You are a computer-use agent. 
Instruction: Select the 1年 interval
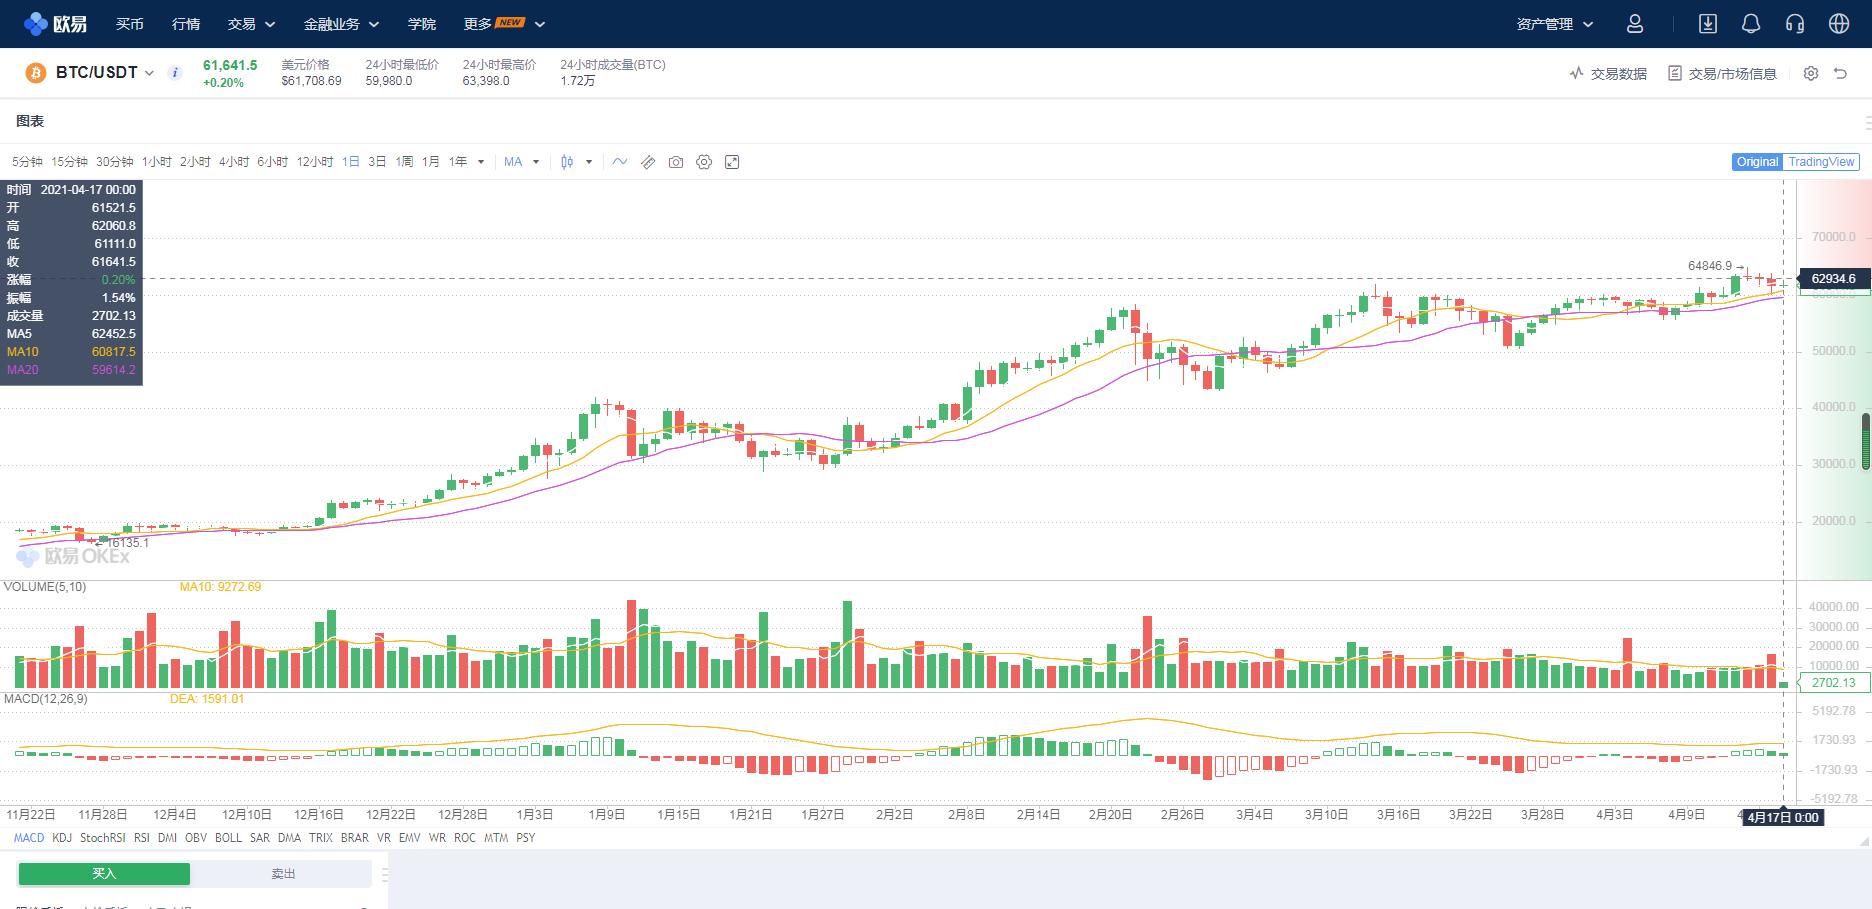(x=458, y=162)
